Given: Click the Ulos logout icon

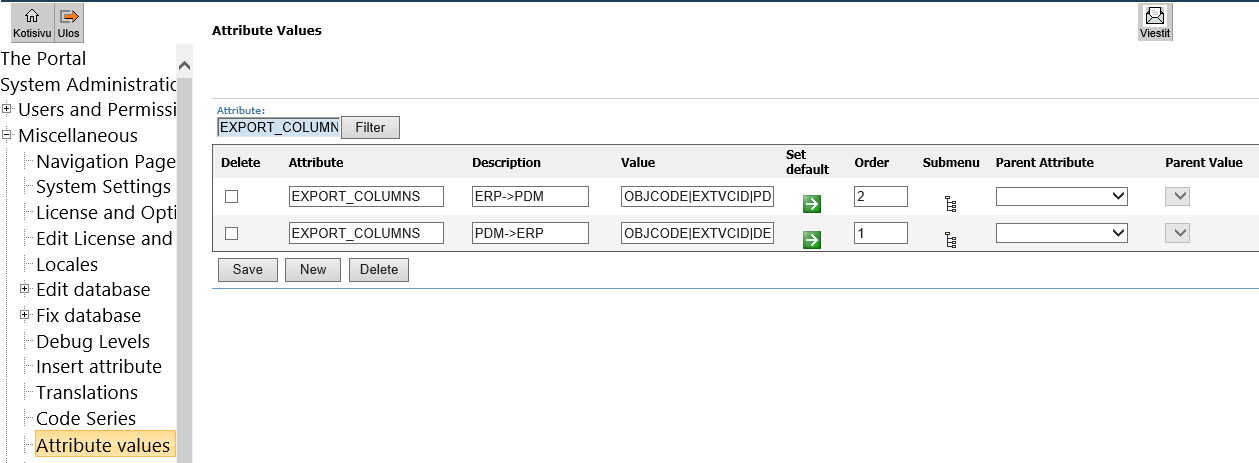Looking at the screenshot, I should (69, 22).
